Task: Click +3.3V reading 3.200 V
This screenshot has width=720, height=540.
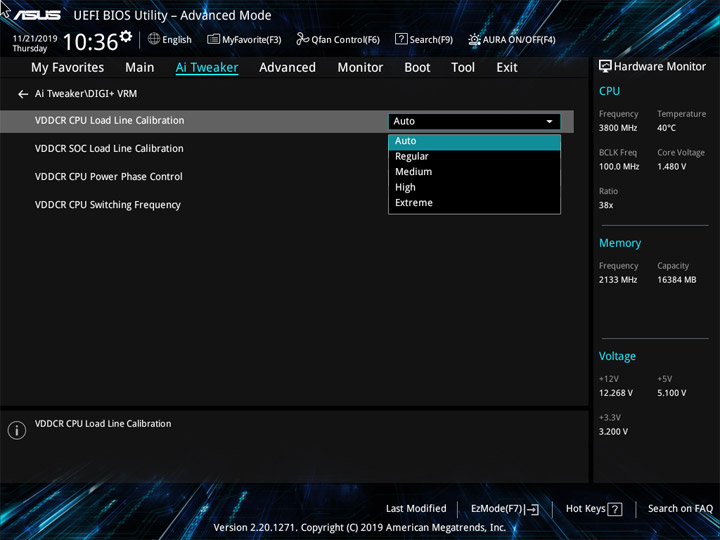Action: tap(613, 432)
